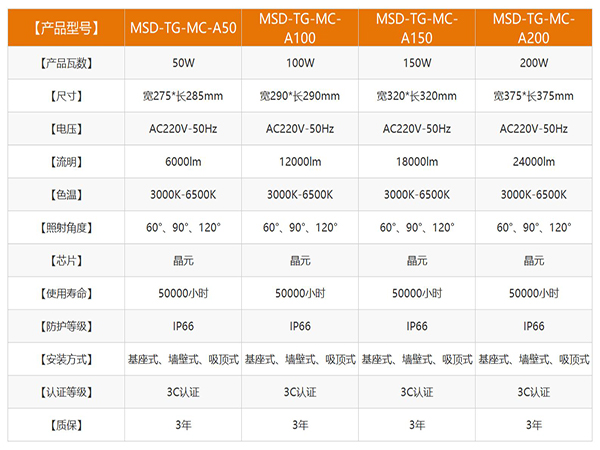The width and height of the screenshot is (600, 450).
Task: Click the 100W wattage cell
Action: (x=300, y=63)
